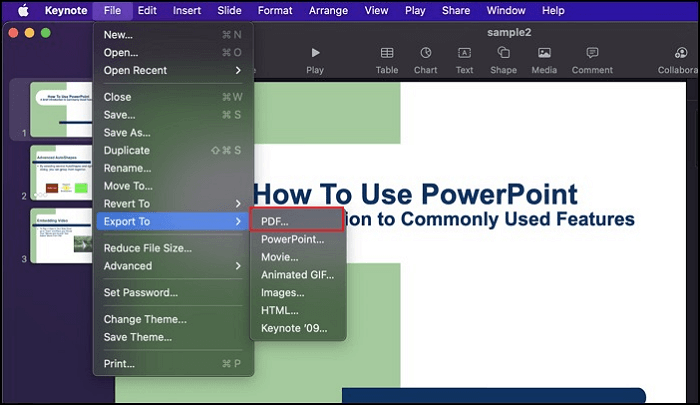Click the sample2 window title
The image size is (700, 405).
[x=509, y=32]
